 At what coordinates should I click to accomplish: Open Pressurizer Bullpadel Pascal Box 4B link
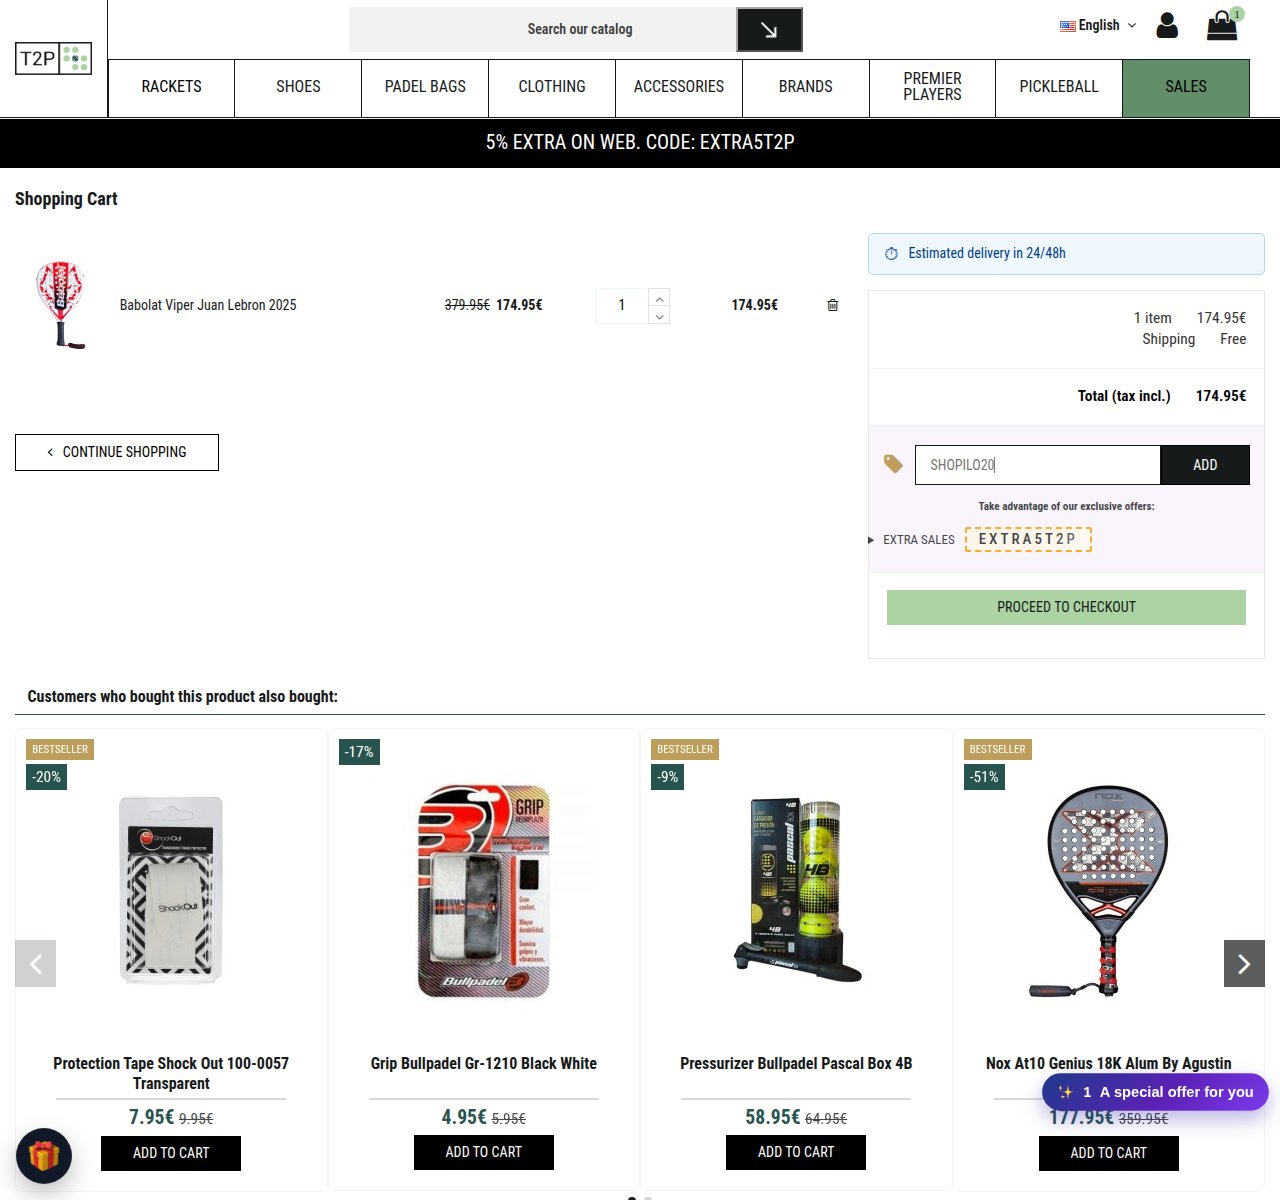[x=796, y=1064]
